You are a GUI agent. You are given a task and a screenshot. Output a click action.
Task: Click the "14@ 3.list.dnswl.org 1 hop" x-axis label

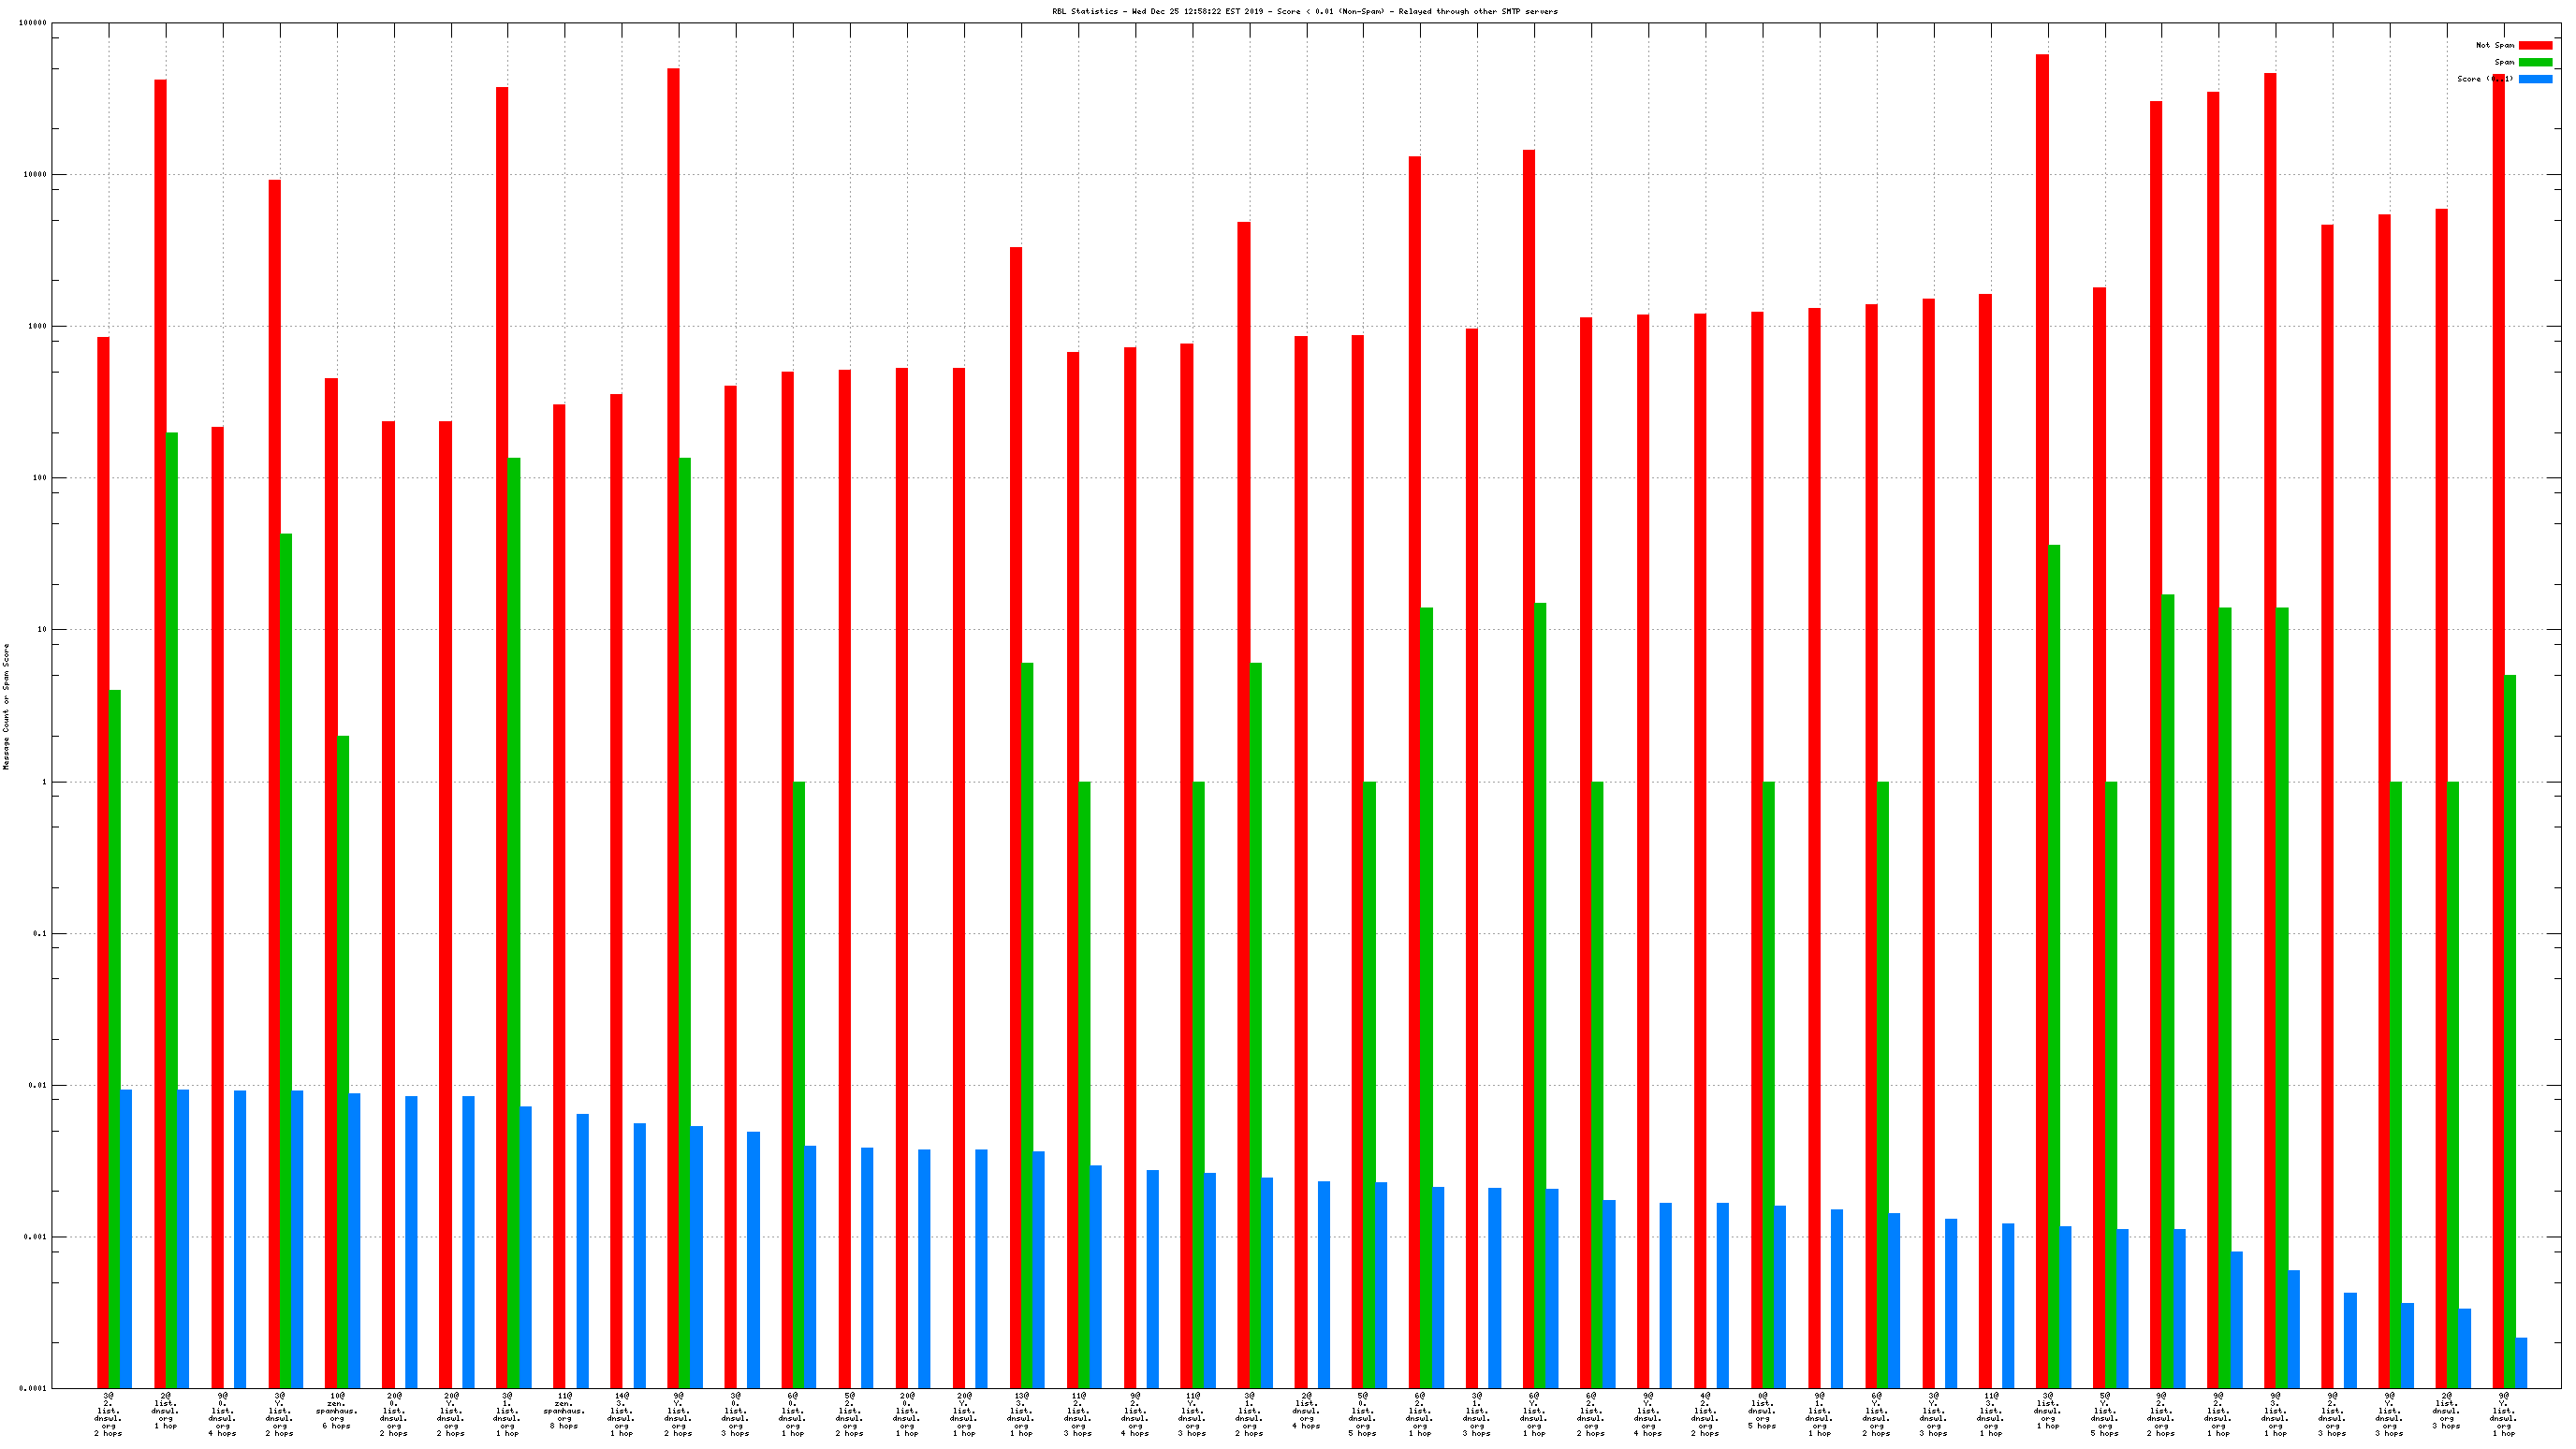pos(621,1414)
